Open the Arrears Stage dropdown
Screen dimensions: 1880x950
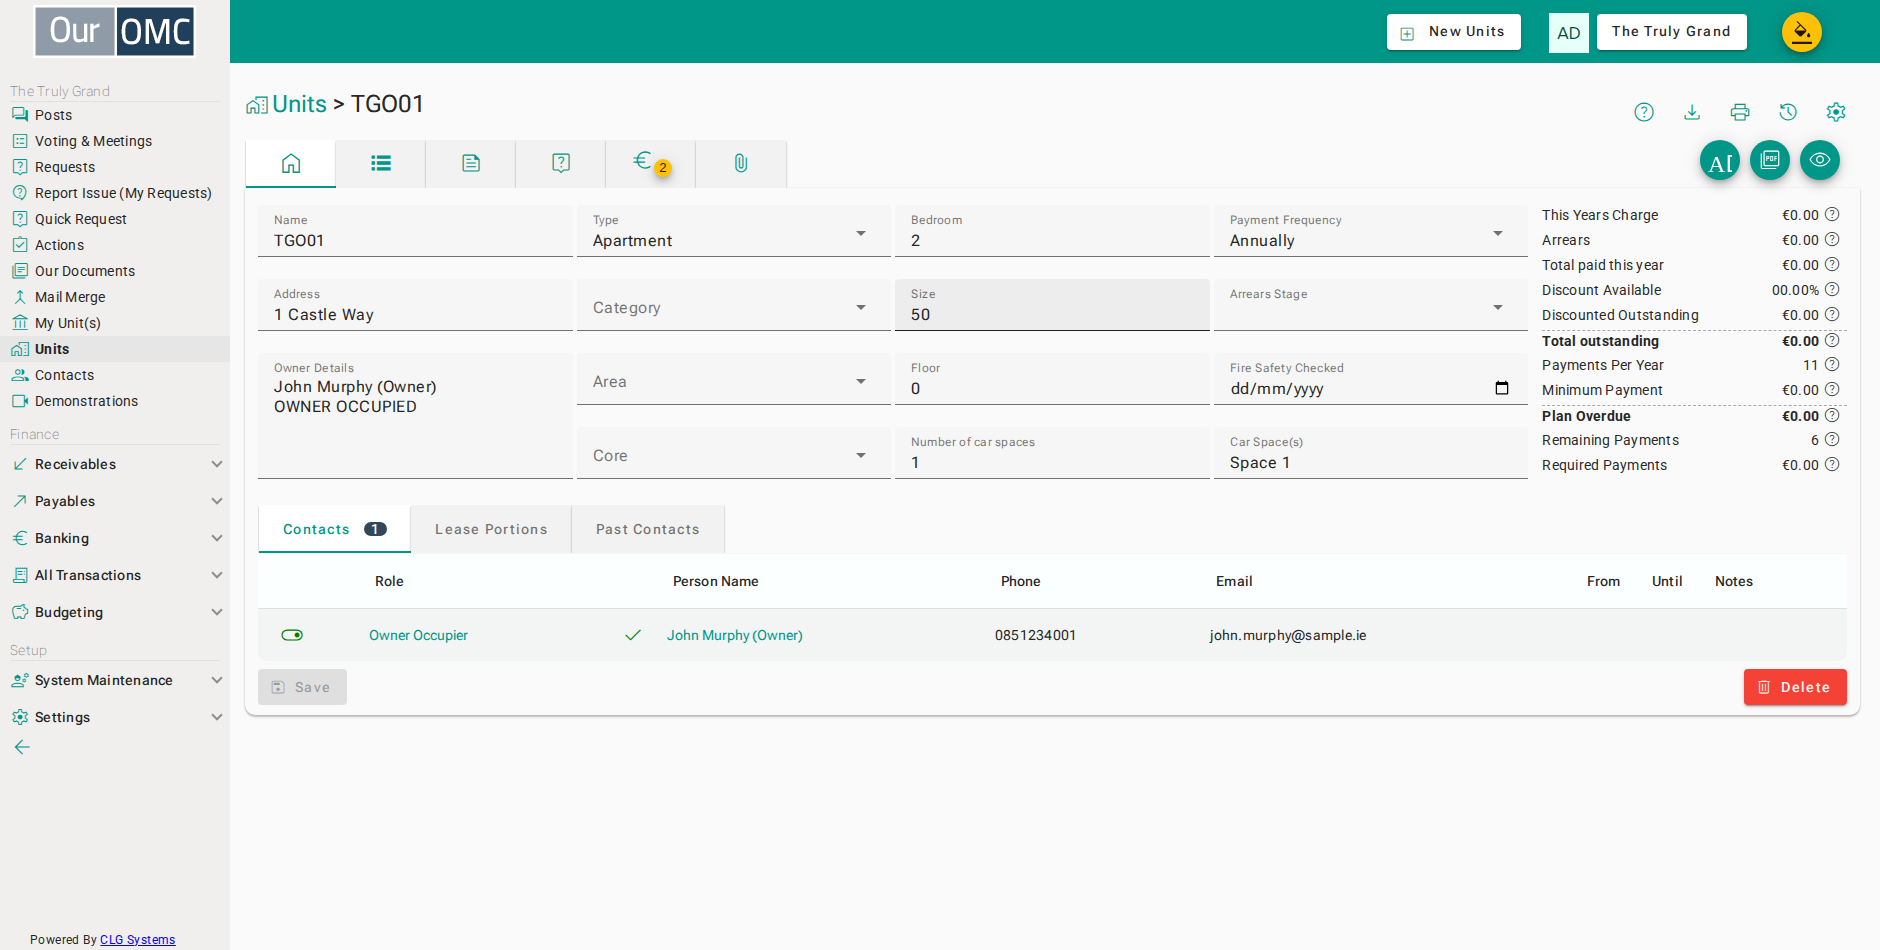click(1370, 306)
